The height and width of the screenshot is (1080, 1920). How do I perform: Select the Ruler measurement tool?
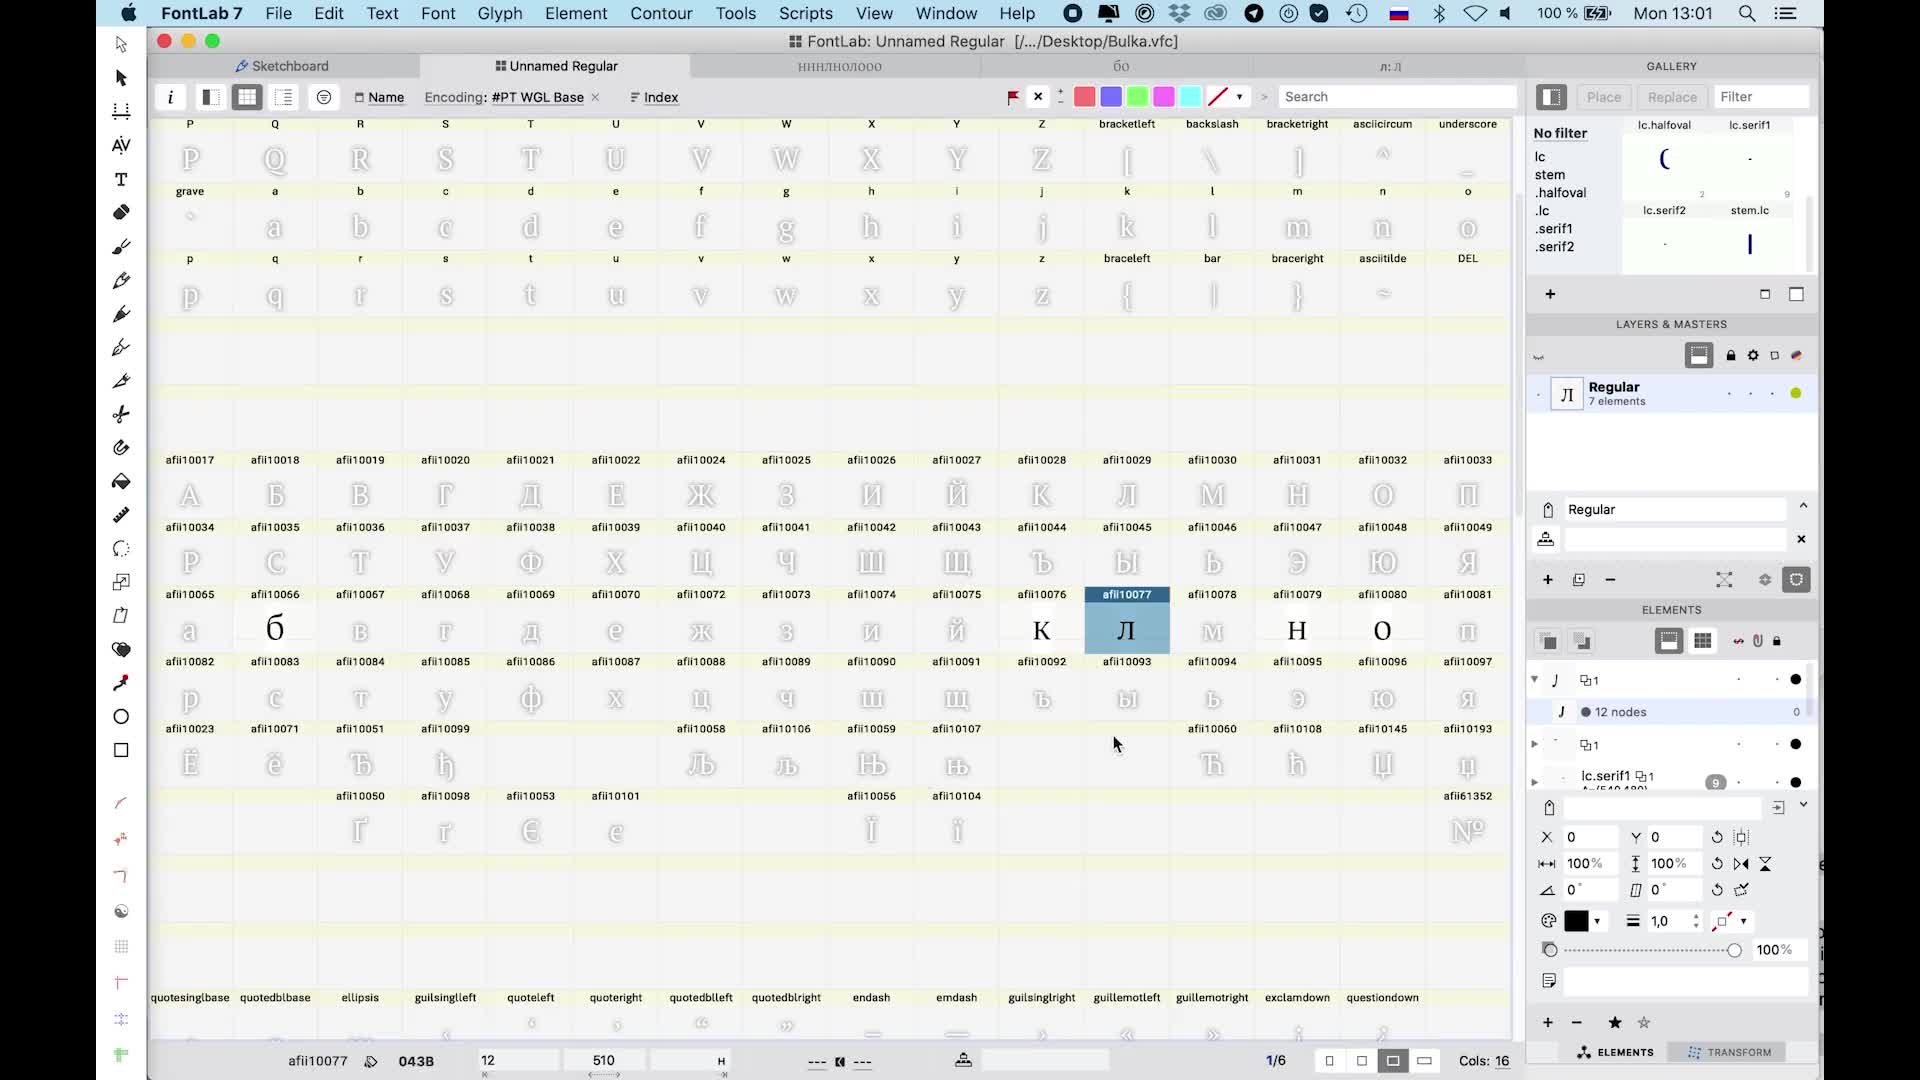pyautogui.click(x=121, y=515)
